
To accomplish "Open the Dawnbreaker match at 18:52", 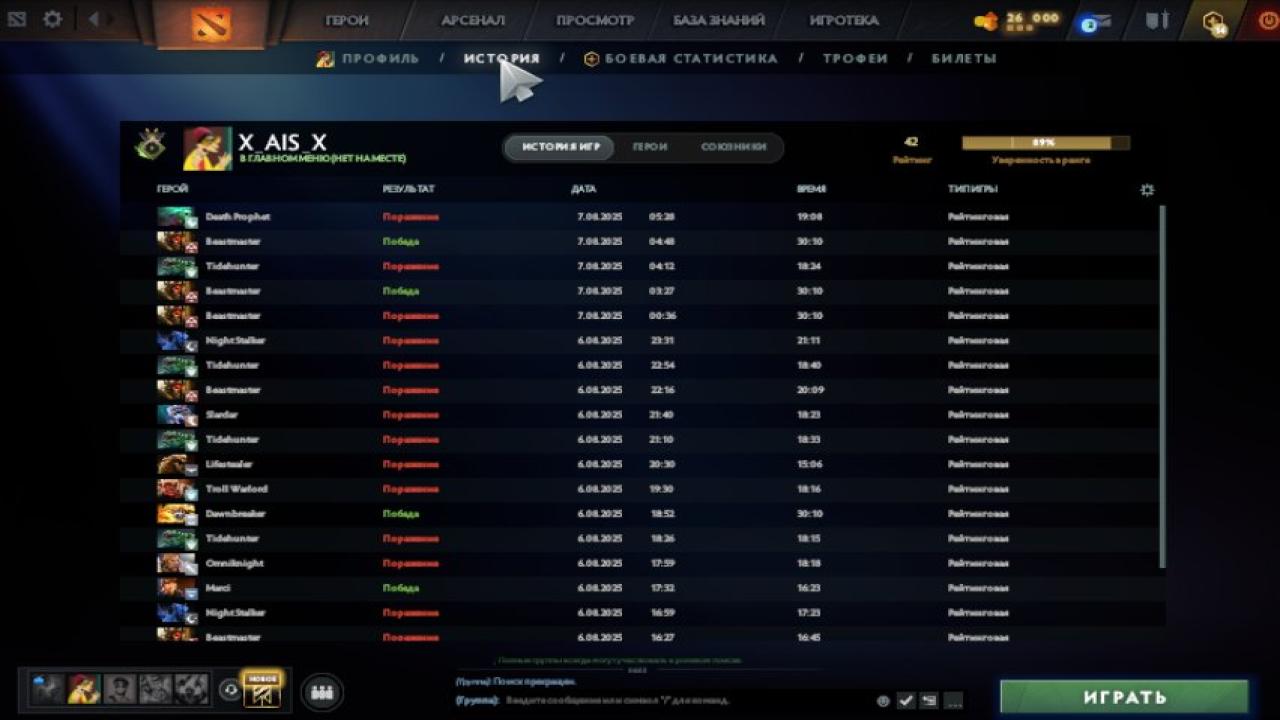I will pos(638,514).
